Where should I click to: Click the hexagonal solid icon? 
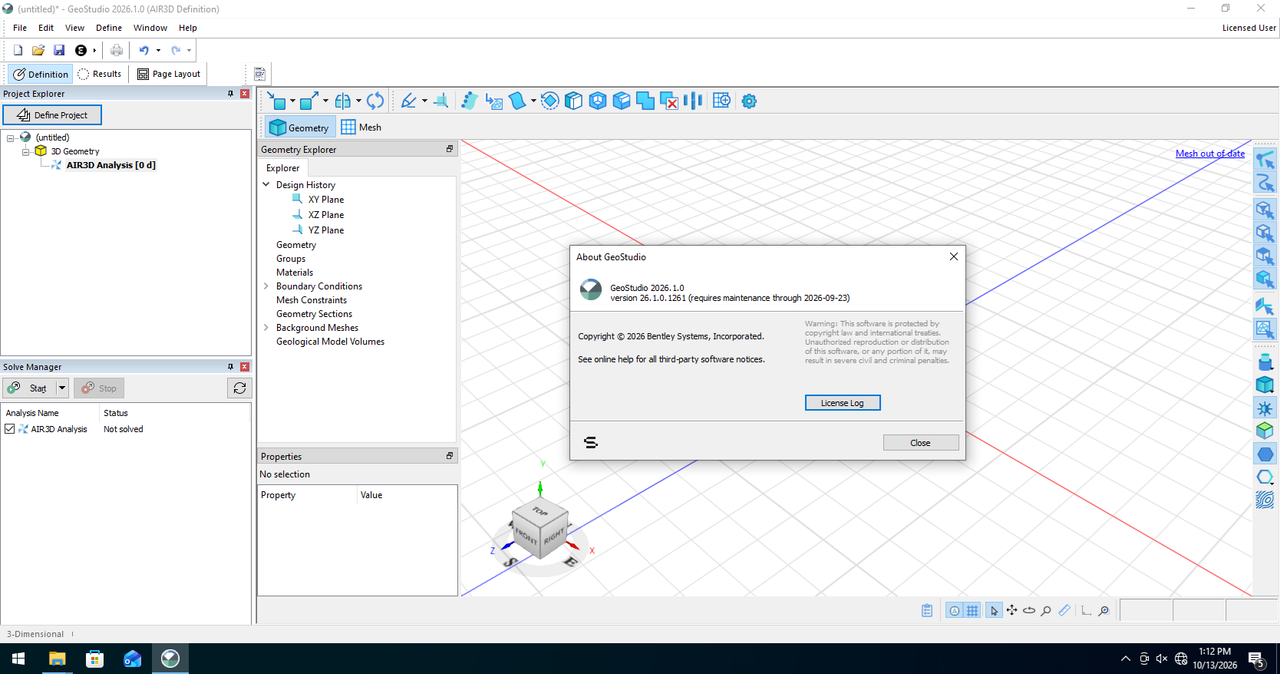coord(597,100)
